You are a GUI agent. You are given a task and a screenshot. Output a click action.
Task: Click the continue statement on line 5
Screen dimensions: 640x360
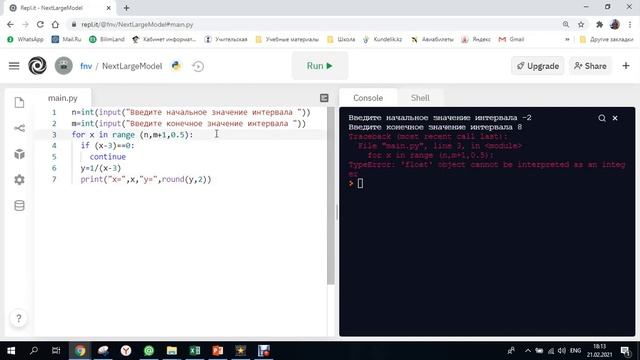pyautogui.click(x=108, y=157)
